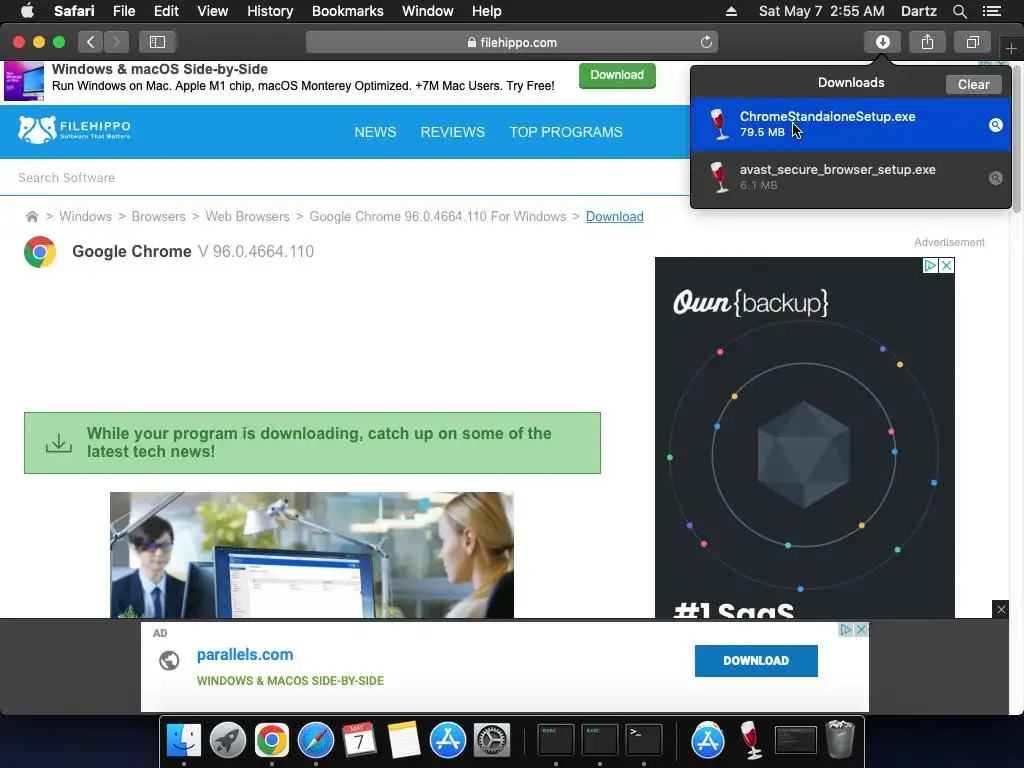The height and width of the screenshot is (768, 1024).
Task: Open TOP PROGRAMS section
Action: coord(566,132)
